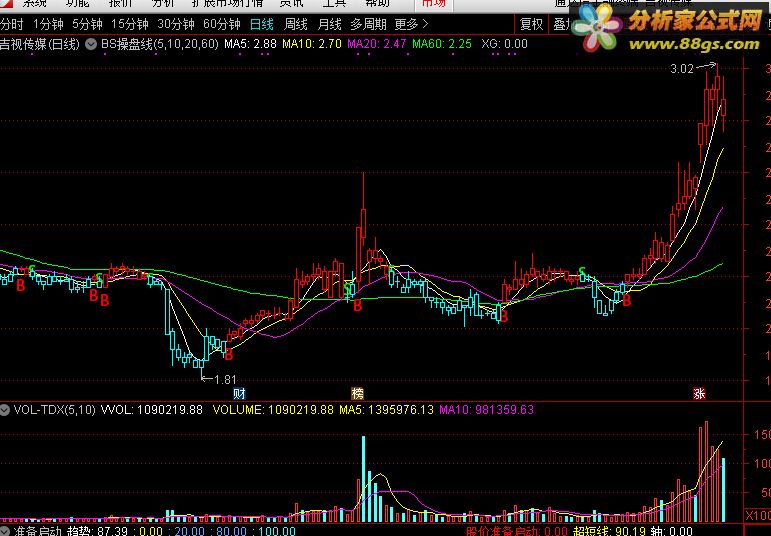Open the VOL-TDX indicator dropdown arrow
Screen dimensions: 771x536
coord(5,410)
